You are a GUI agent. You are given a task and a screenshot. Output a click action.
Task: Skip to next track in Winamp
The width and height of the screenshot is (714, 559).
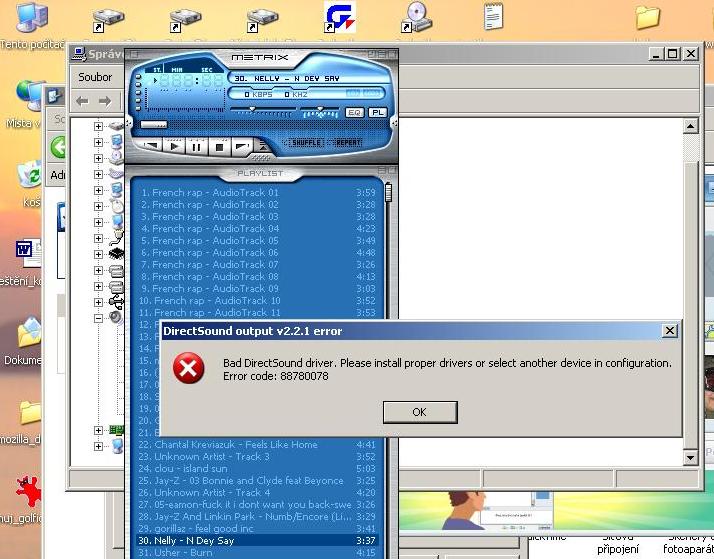[x=242, y=147]
